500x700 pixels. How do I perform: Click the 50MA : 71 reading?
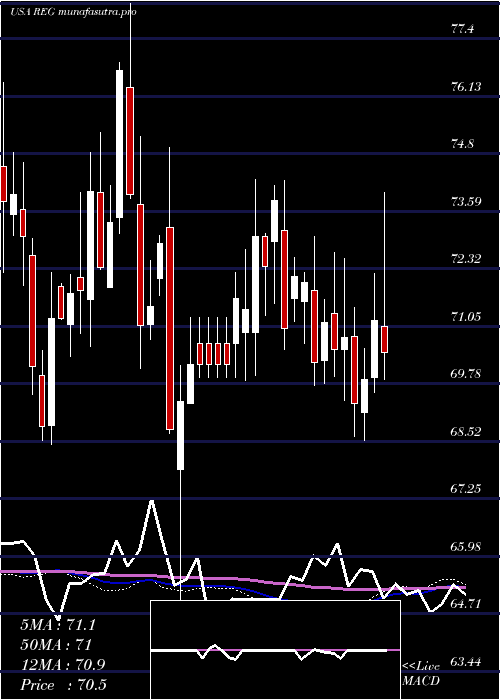click(x=56, y=645)
